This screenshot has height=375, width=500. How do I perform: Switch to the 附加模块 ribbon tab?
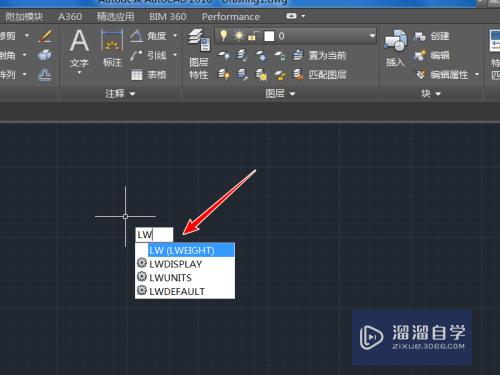(24, 16)
